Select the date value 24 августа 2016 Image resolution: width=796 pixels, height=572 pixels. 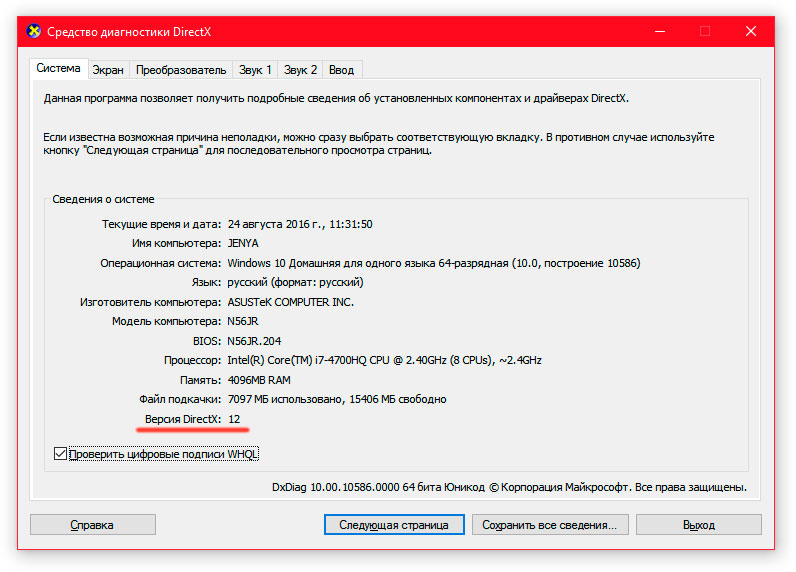pos(300,224)
